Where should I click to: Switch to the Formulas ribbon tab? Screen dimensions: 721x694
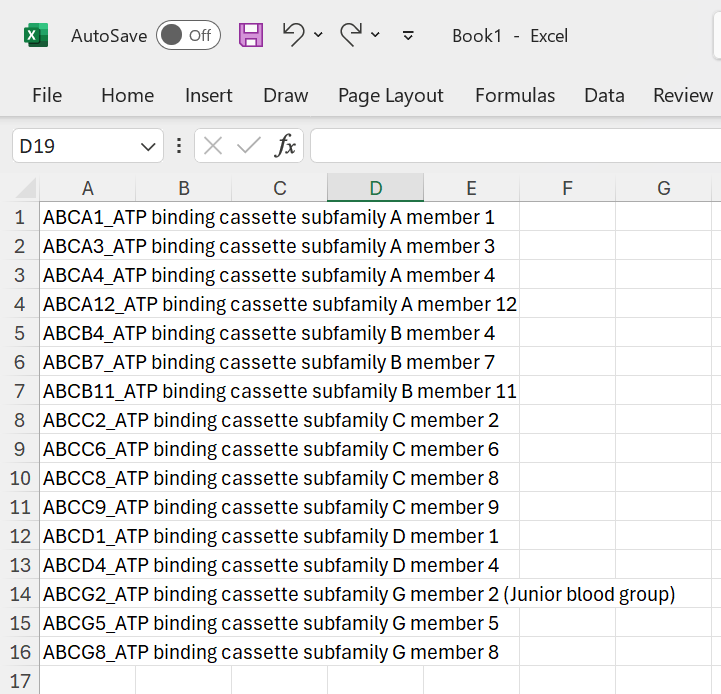click(515, 95)
